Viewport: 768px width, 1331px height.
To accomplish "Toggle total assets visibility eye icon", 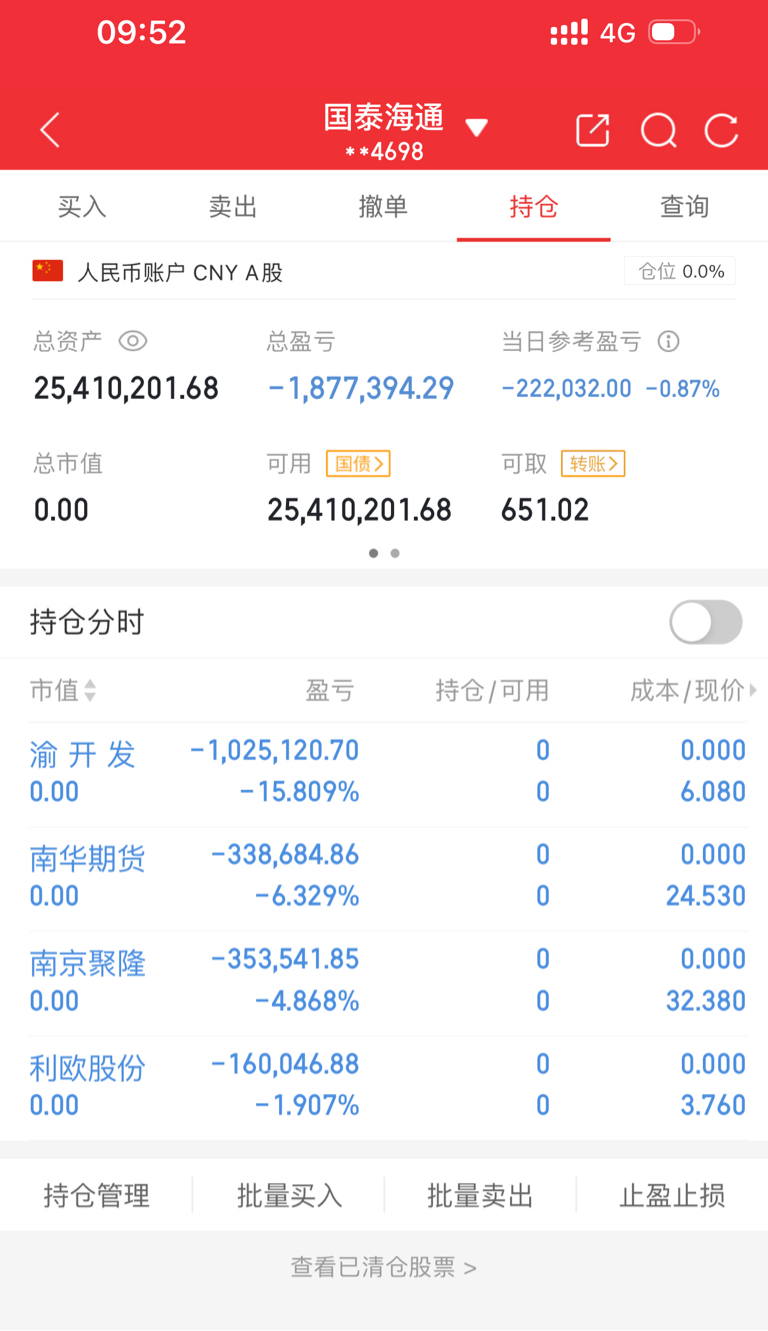I will [133, 341].
